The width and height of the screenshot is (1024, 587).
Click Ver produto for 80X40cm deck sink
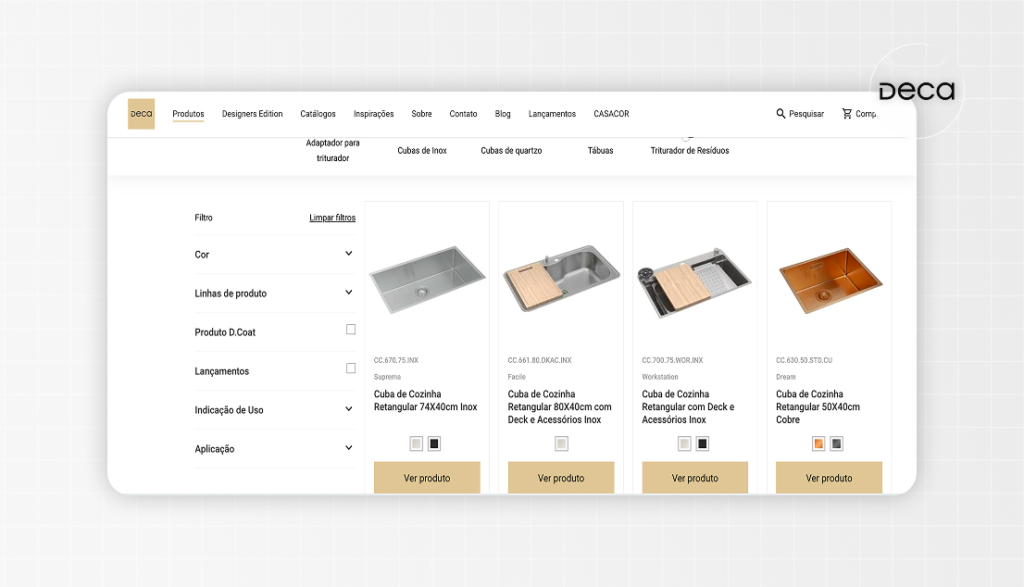pyautogui.click(x=561, y=477)
